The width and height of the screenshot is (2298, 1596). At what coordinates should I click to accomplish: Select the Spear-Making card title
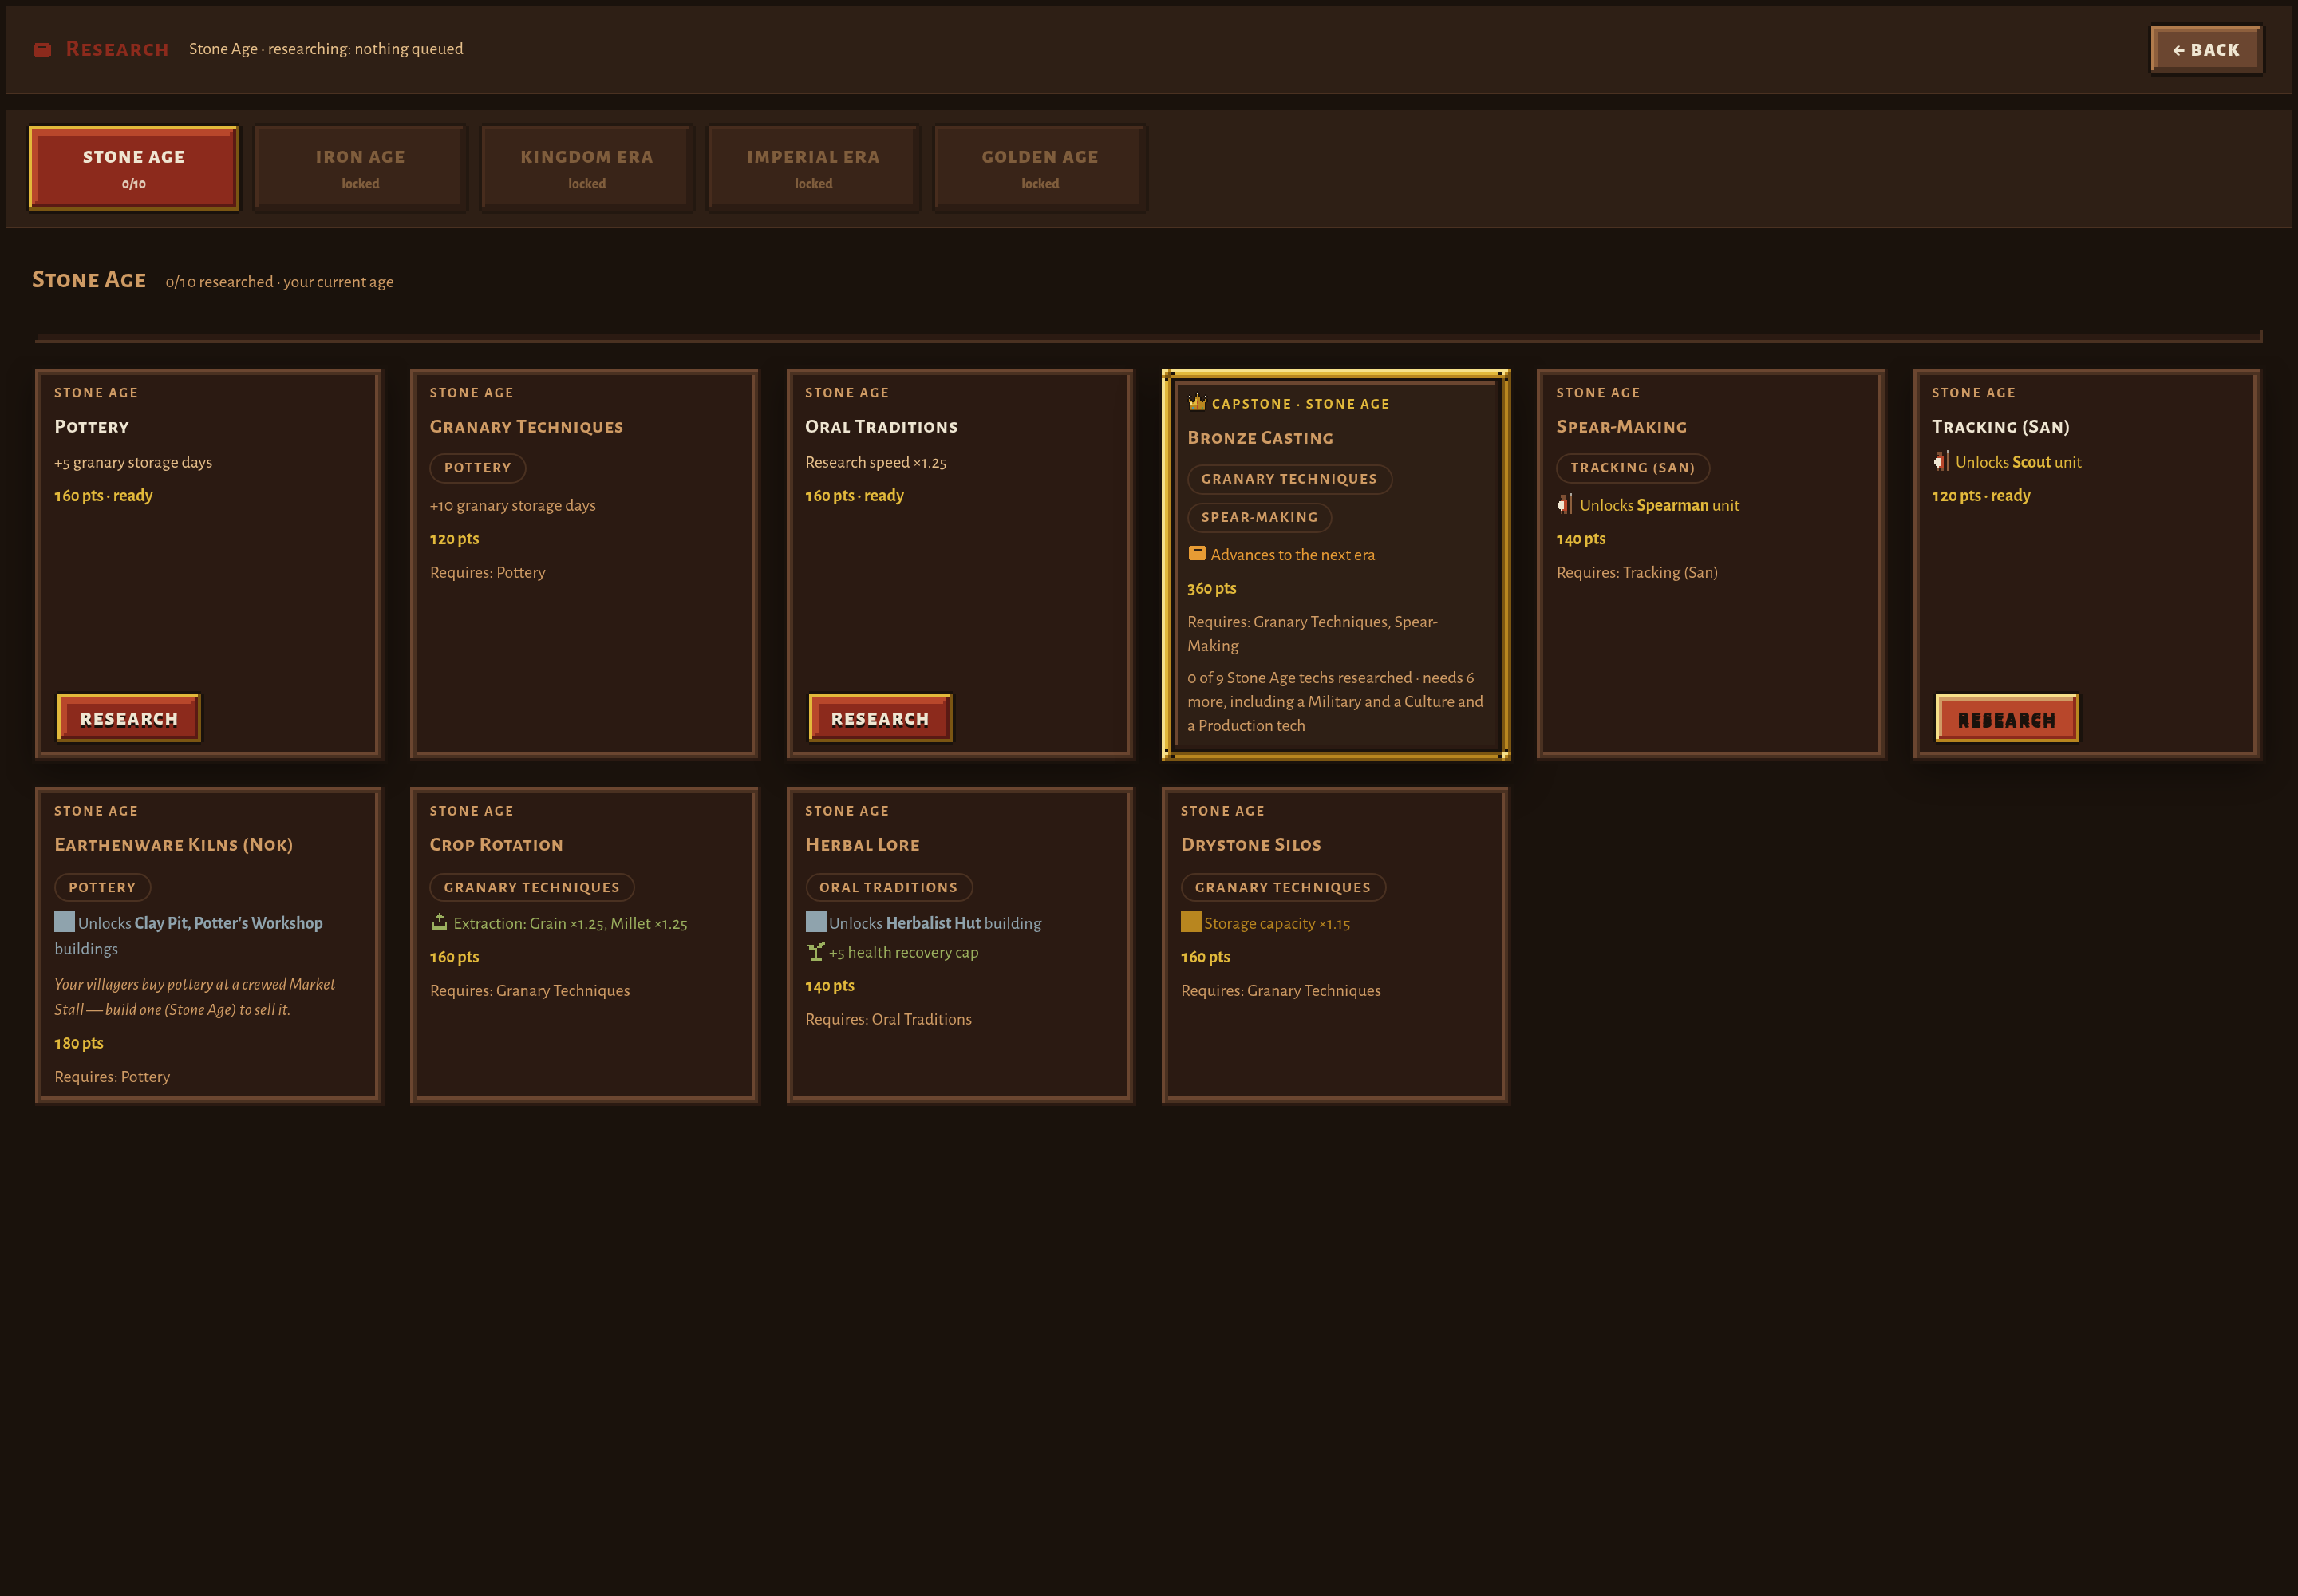pos(1621,426)
